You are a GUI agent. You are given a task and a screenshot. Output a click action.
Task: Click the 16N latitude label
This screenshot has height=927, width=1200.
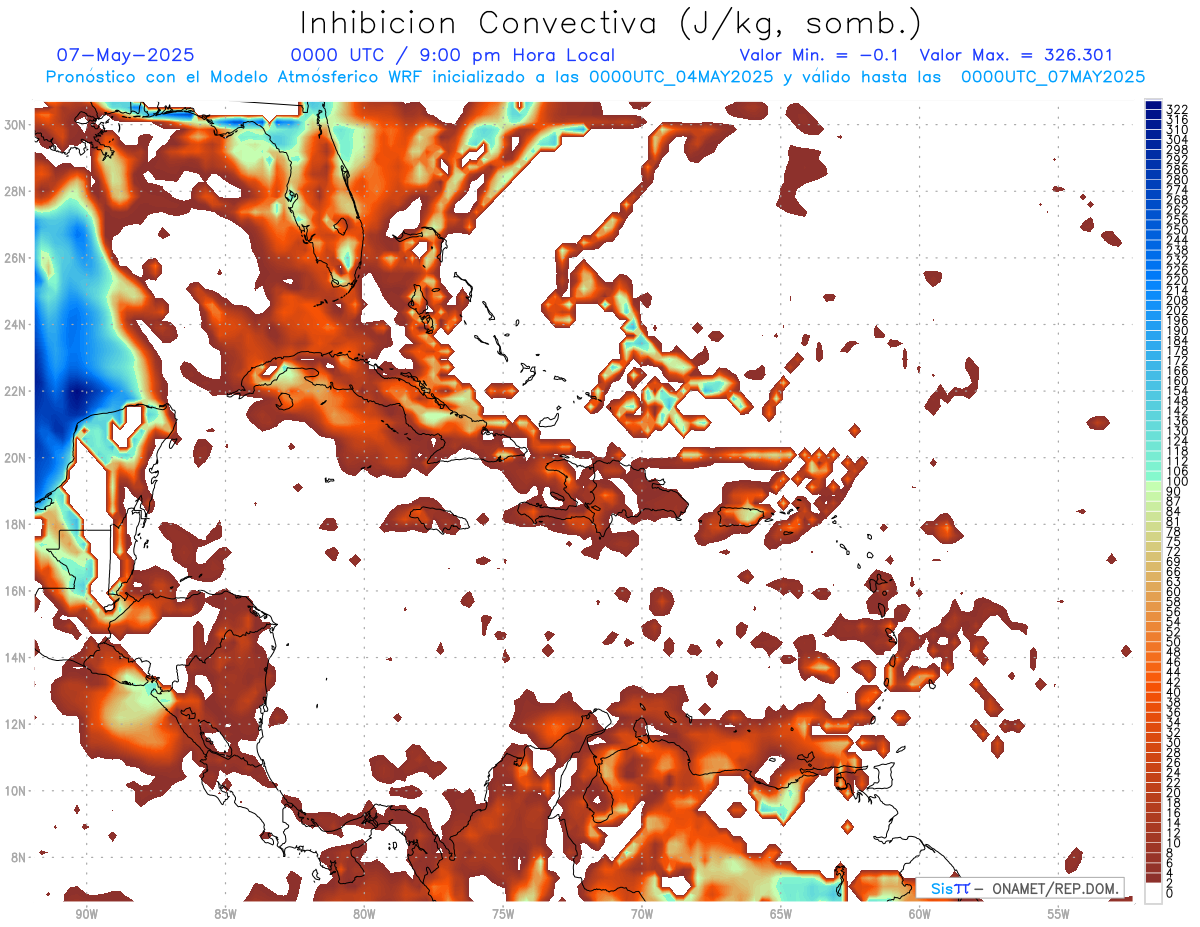coord(16,591)
